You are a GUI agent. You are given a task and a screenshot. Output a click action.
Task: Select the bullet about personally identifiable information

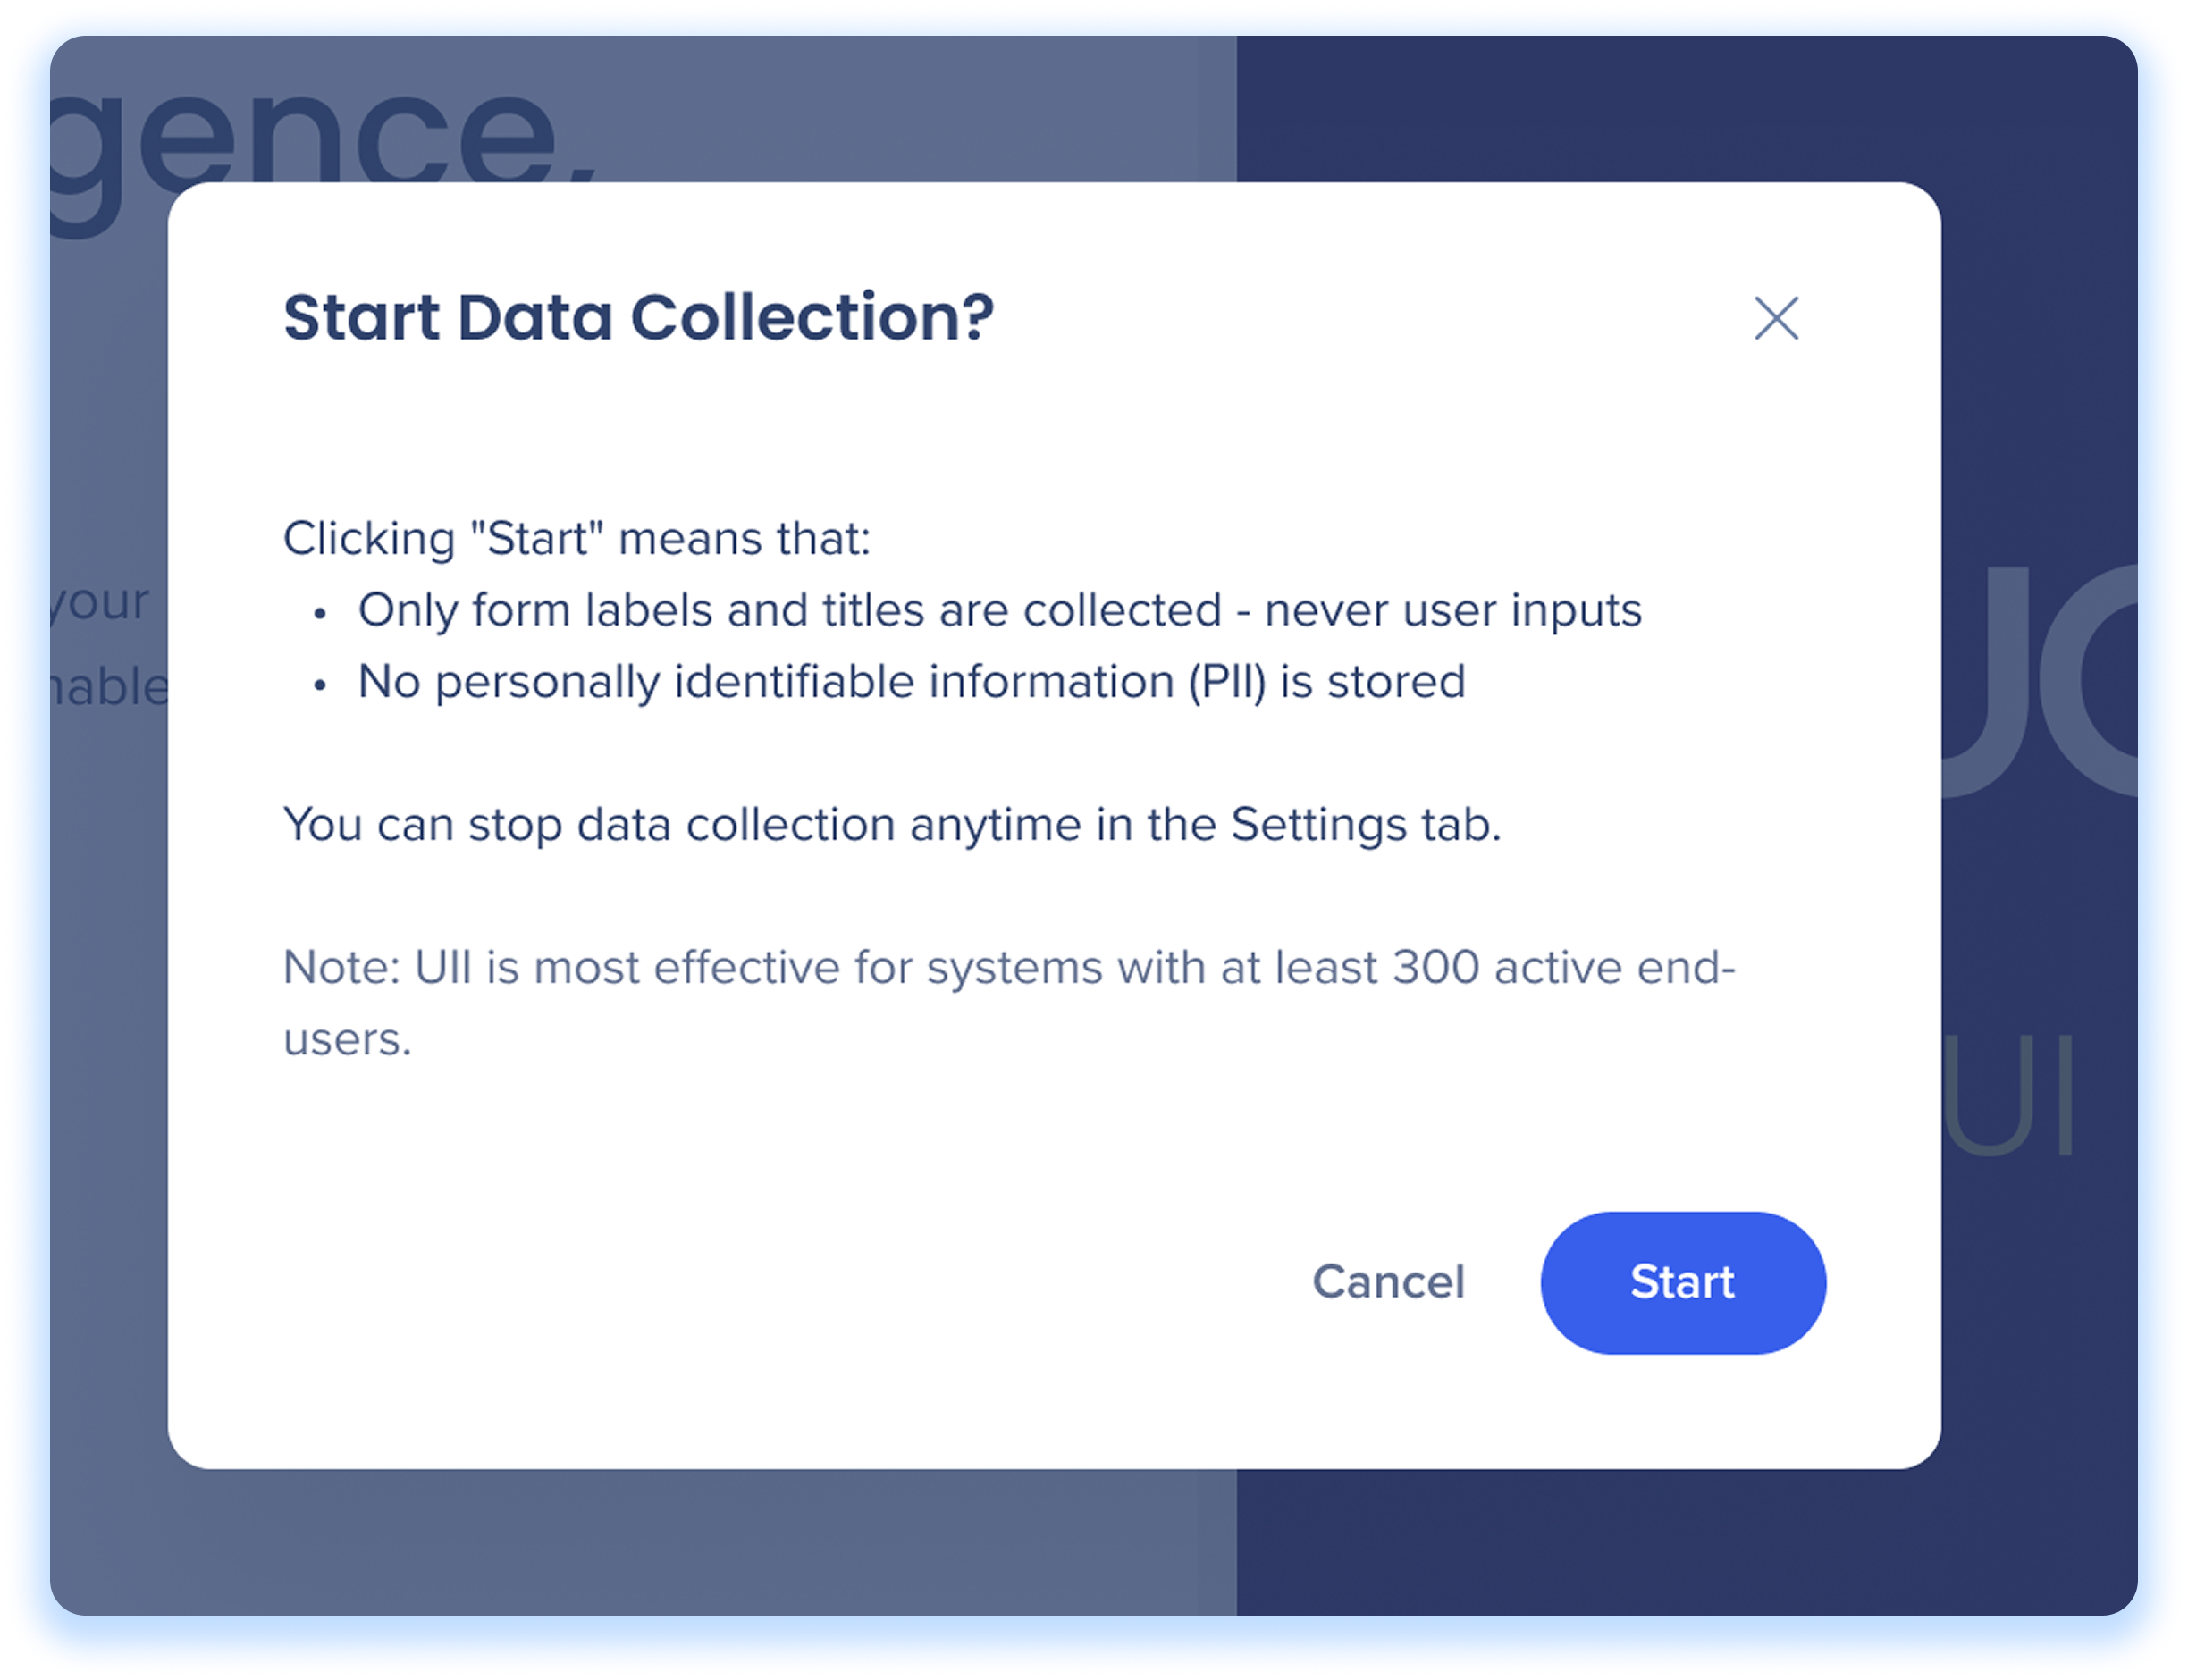[911, 682]
